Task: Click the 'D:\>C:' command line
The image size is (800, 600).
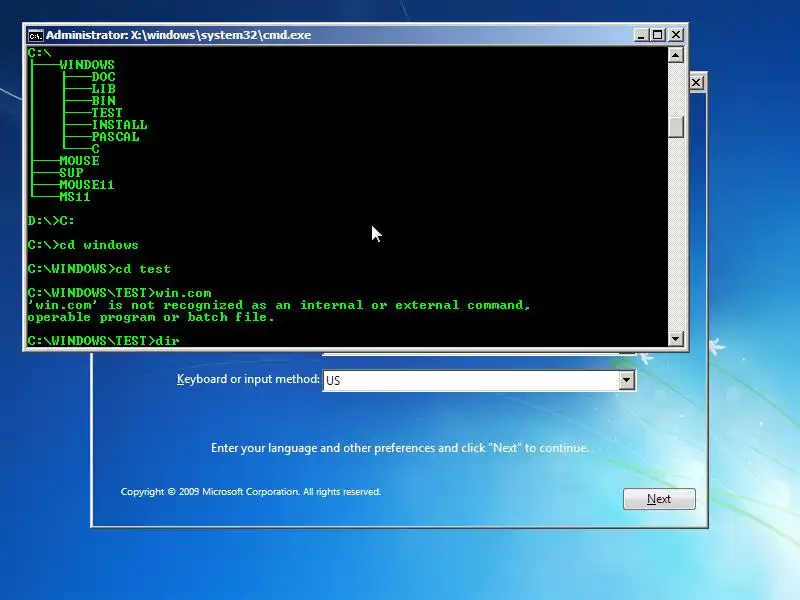Action: coord(51,221)
